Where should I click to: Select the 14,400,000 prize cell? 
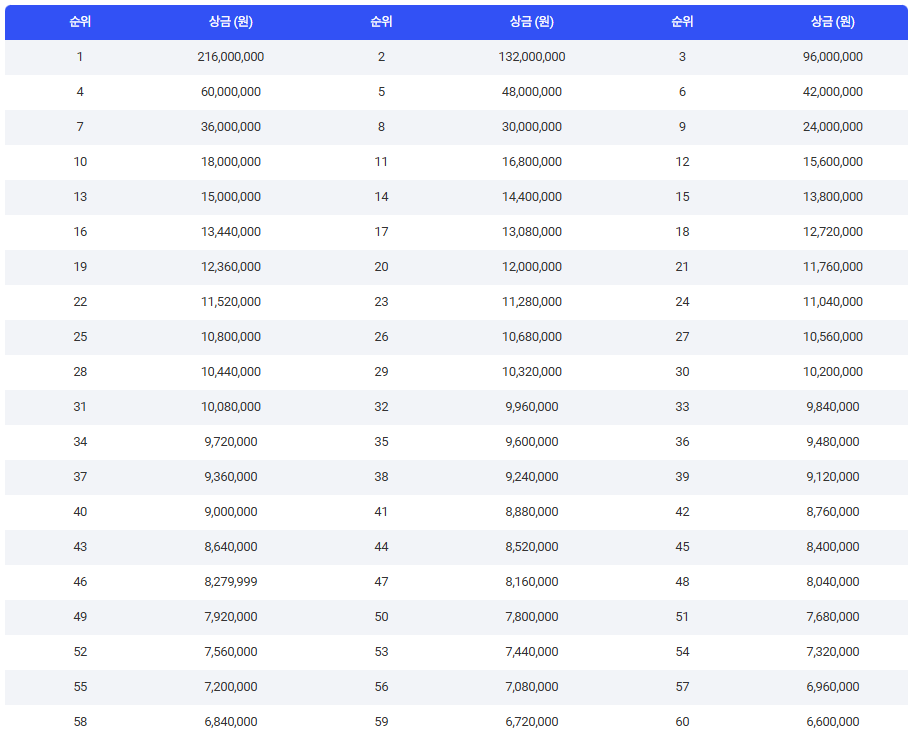[532, 197]
